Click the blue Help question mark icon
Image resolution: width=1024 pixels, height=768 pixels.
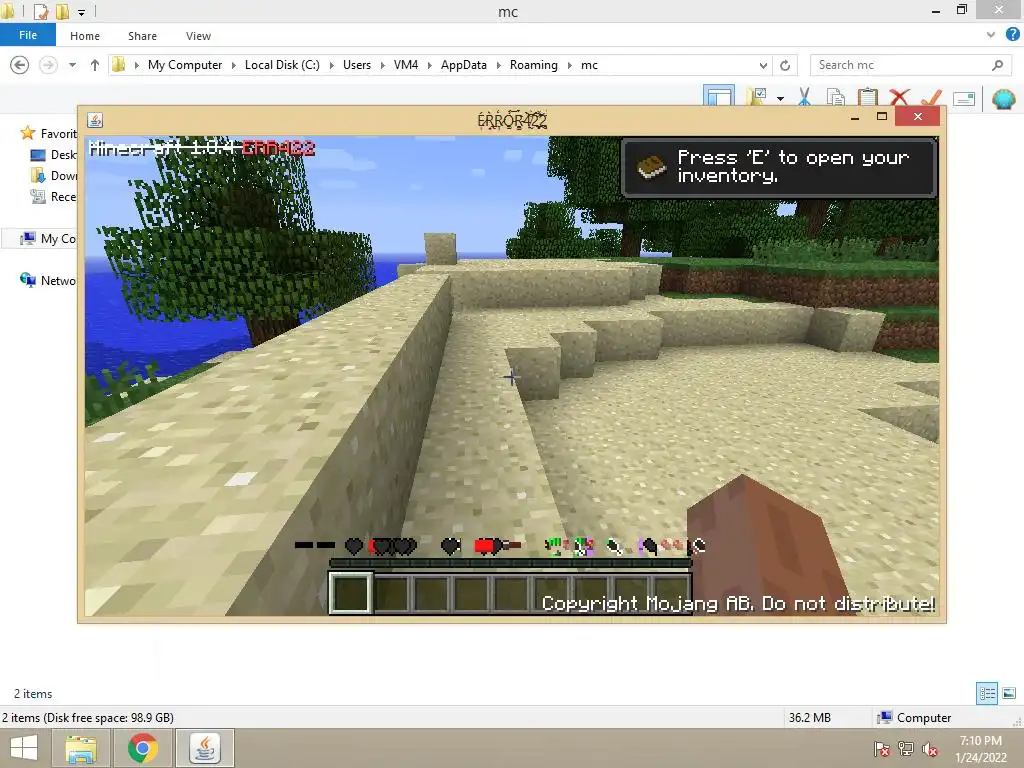[1012, 35]
